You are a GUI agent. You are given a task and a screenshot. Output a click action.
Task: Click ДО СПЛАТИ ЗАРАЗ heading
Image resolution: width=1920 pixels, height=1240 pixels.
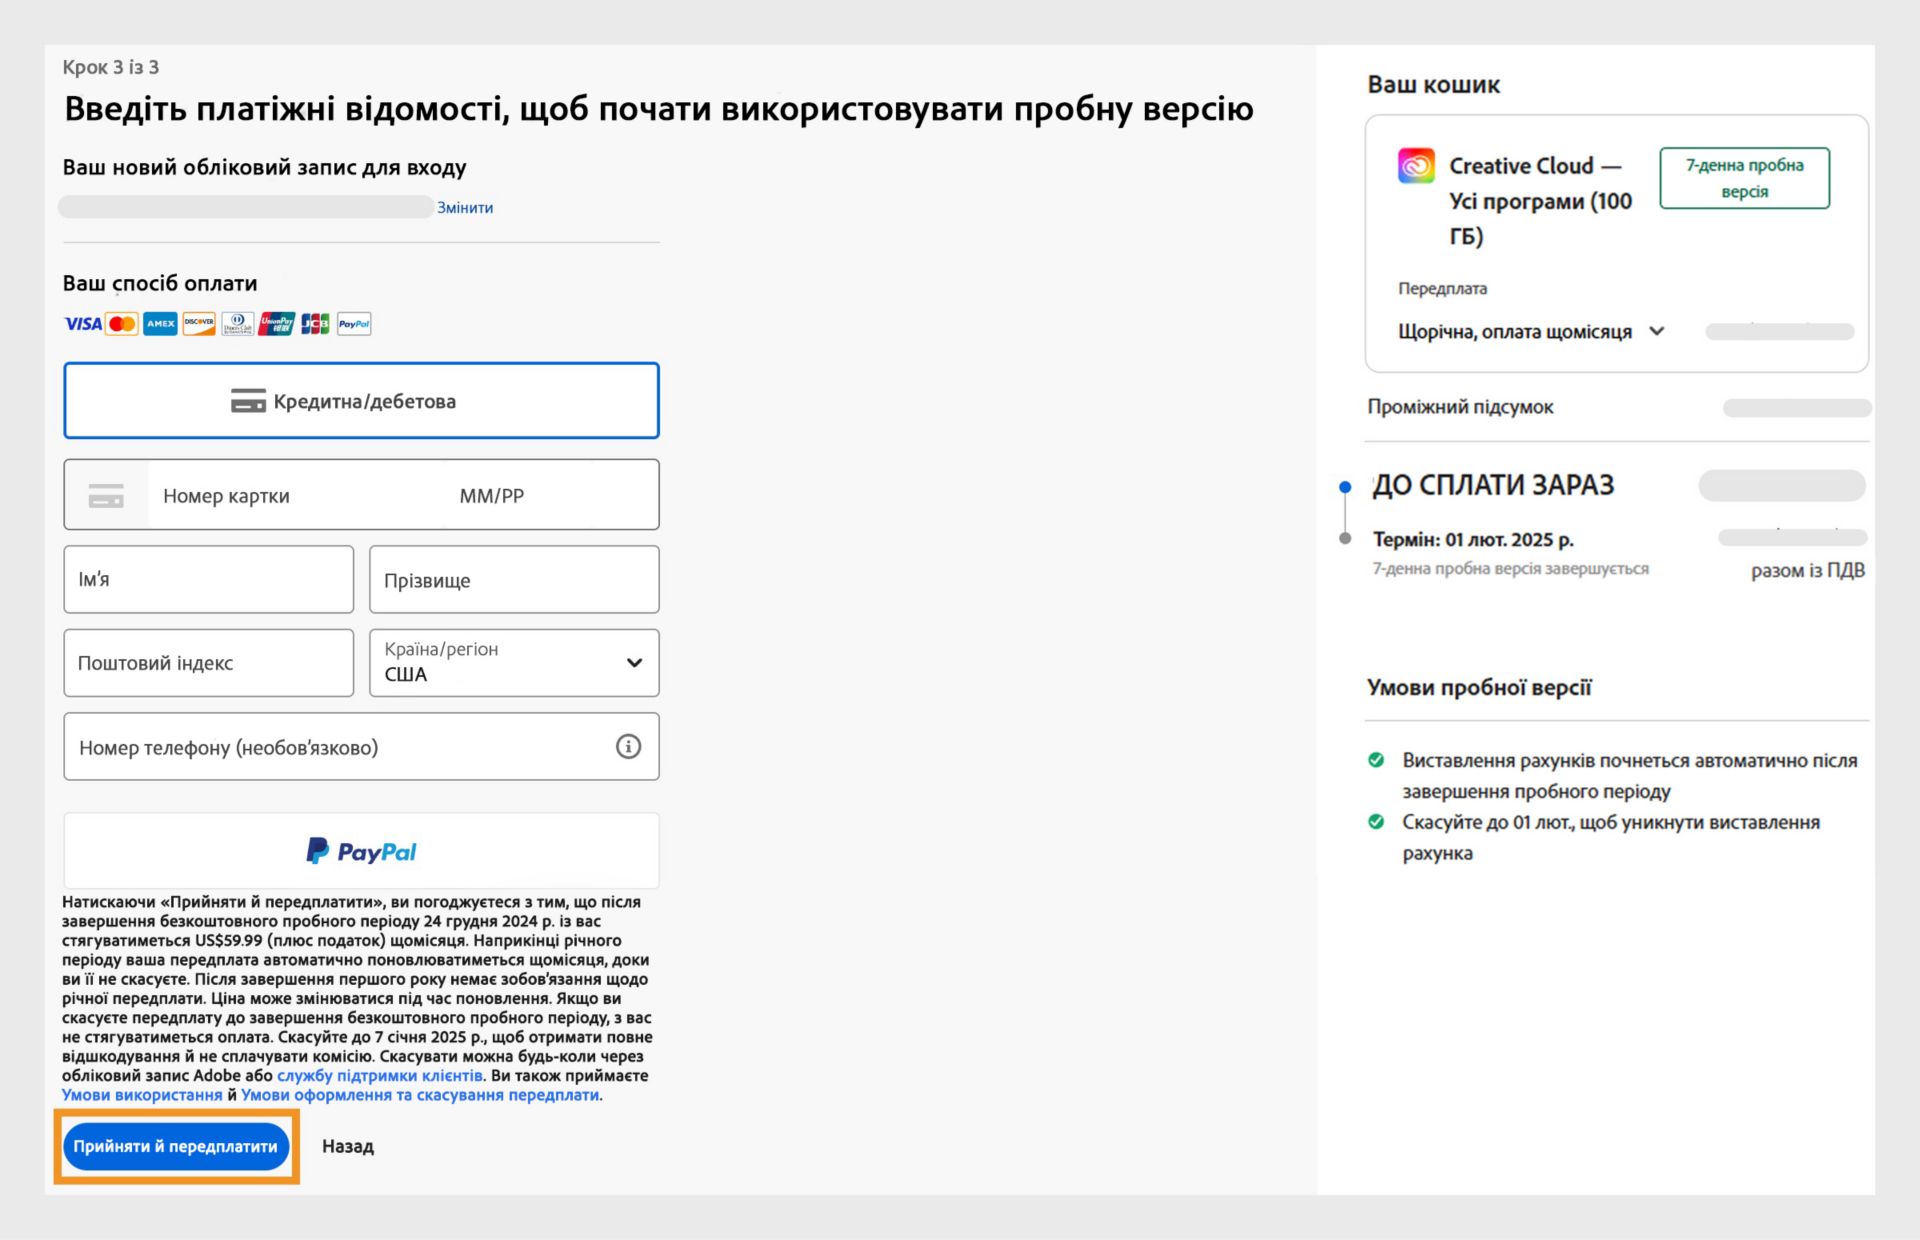click(x=1493, y=485)
